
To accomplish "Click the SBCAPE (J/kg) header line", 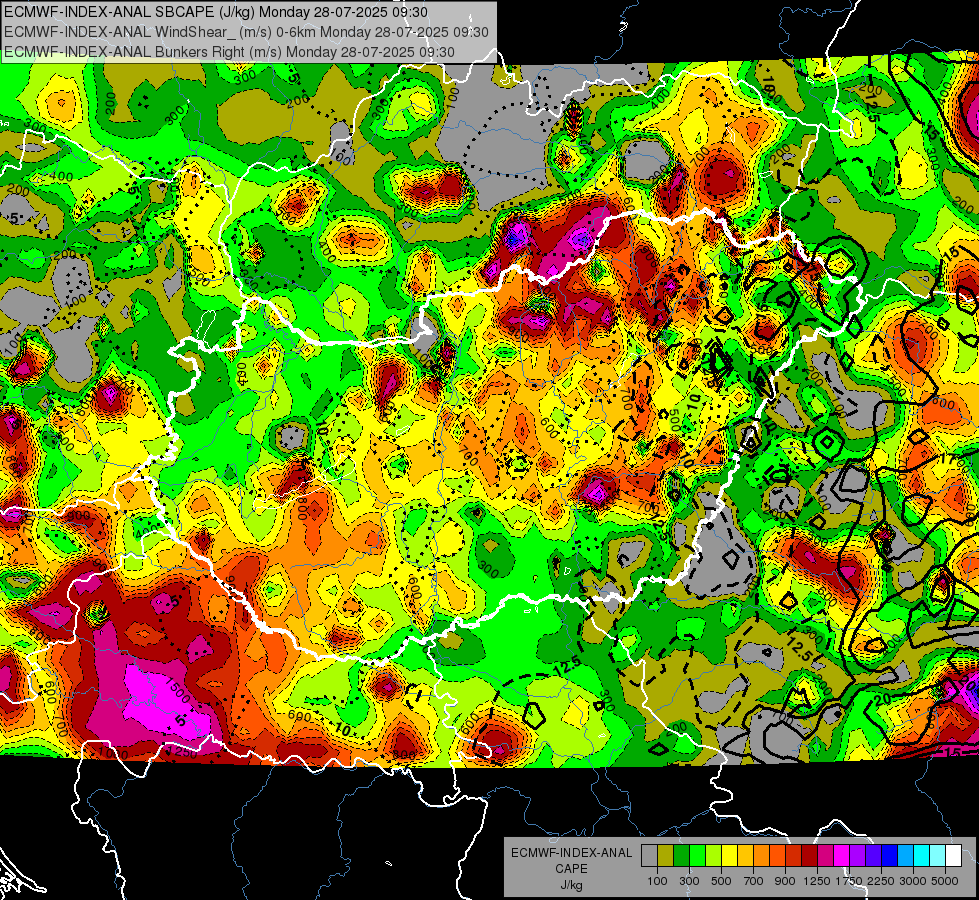I will (x=216, y=12).
